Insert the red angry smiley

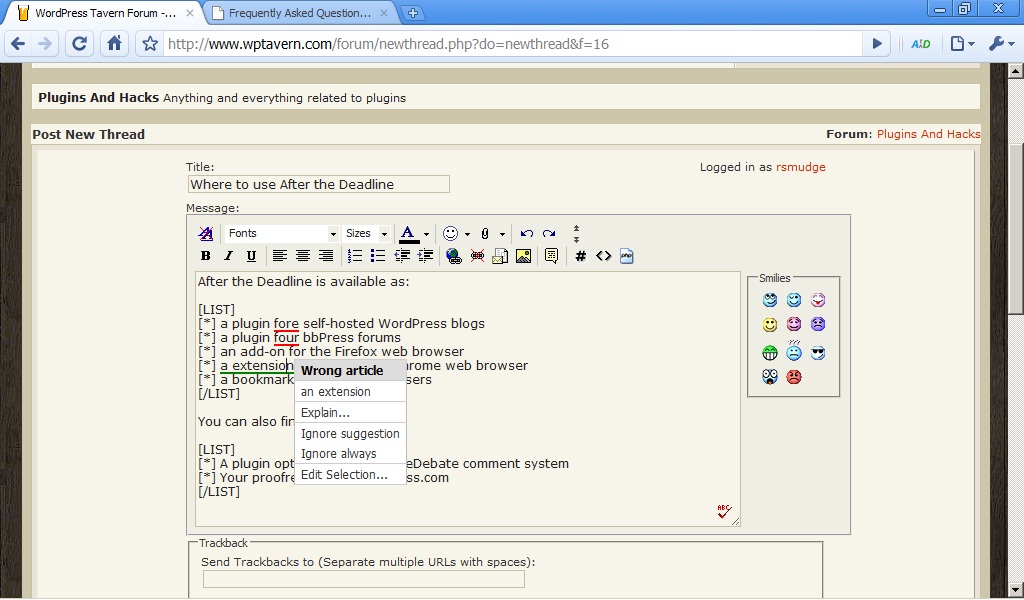(x=794, y=377)
